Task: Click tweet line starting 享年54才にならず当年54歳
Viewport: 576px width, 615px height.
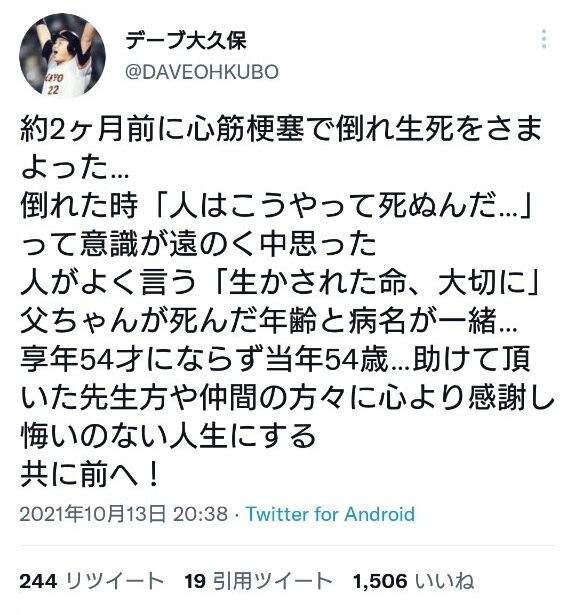Action: tap(275, 359)
